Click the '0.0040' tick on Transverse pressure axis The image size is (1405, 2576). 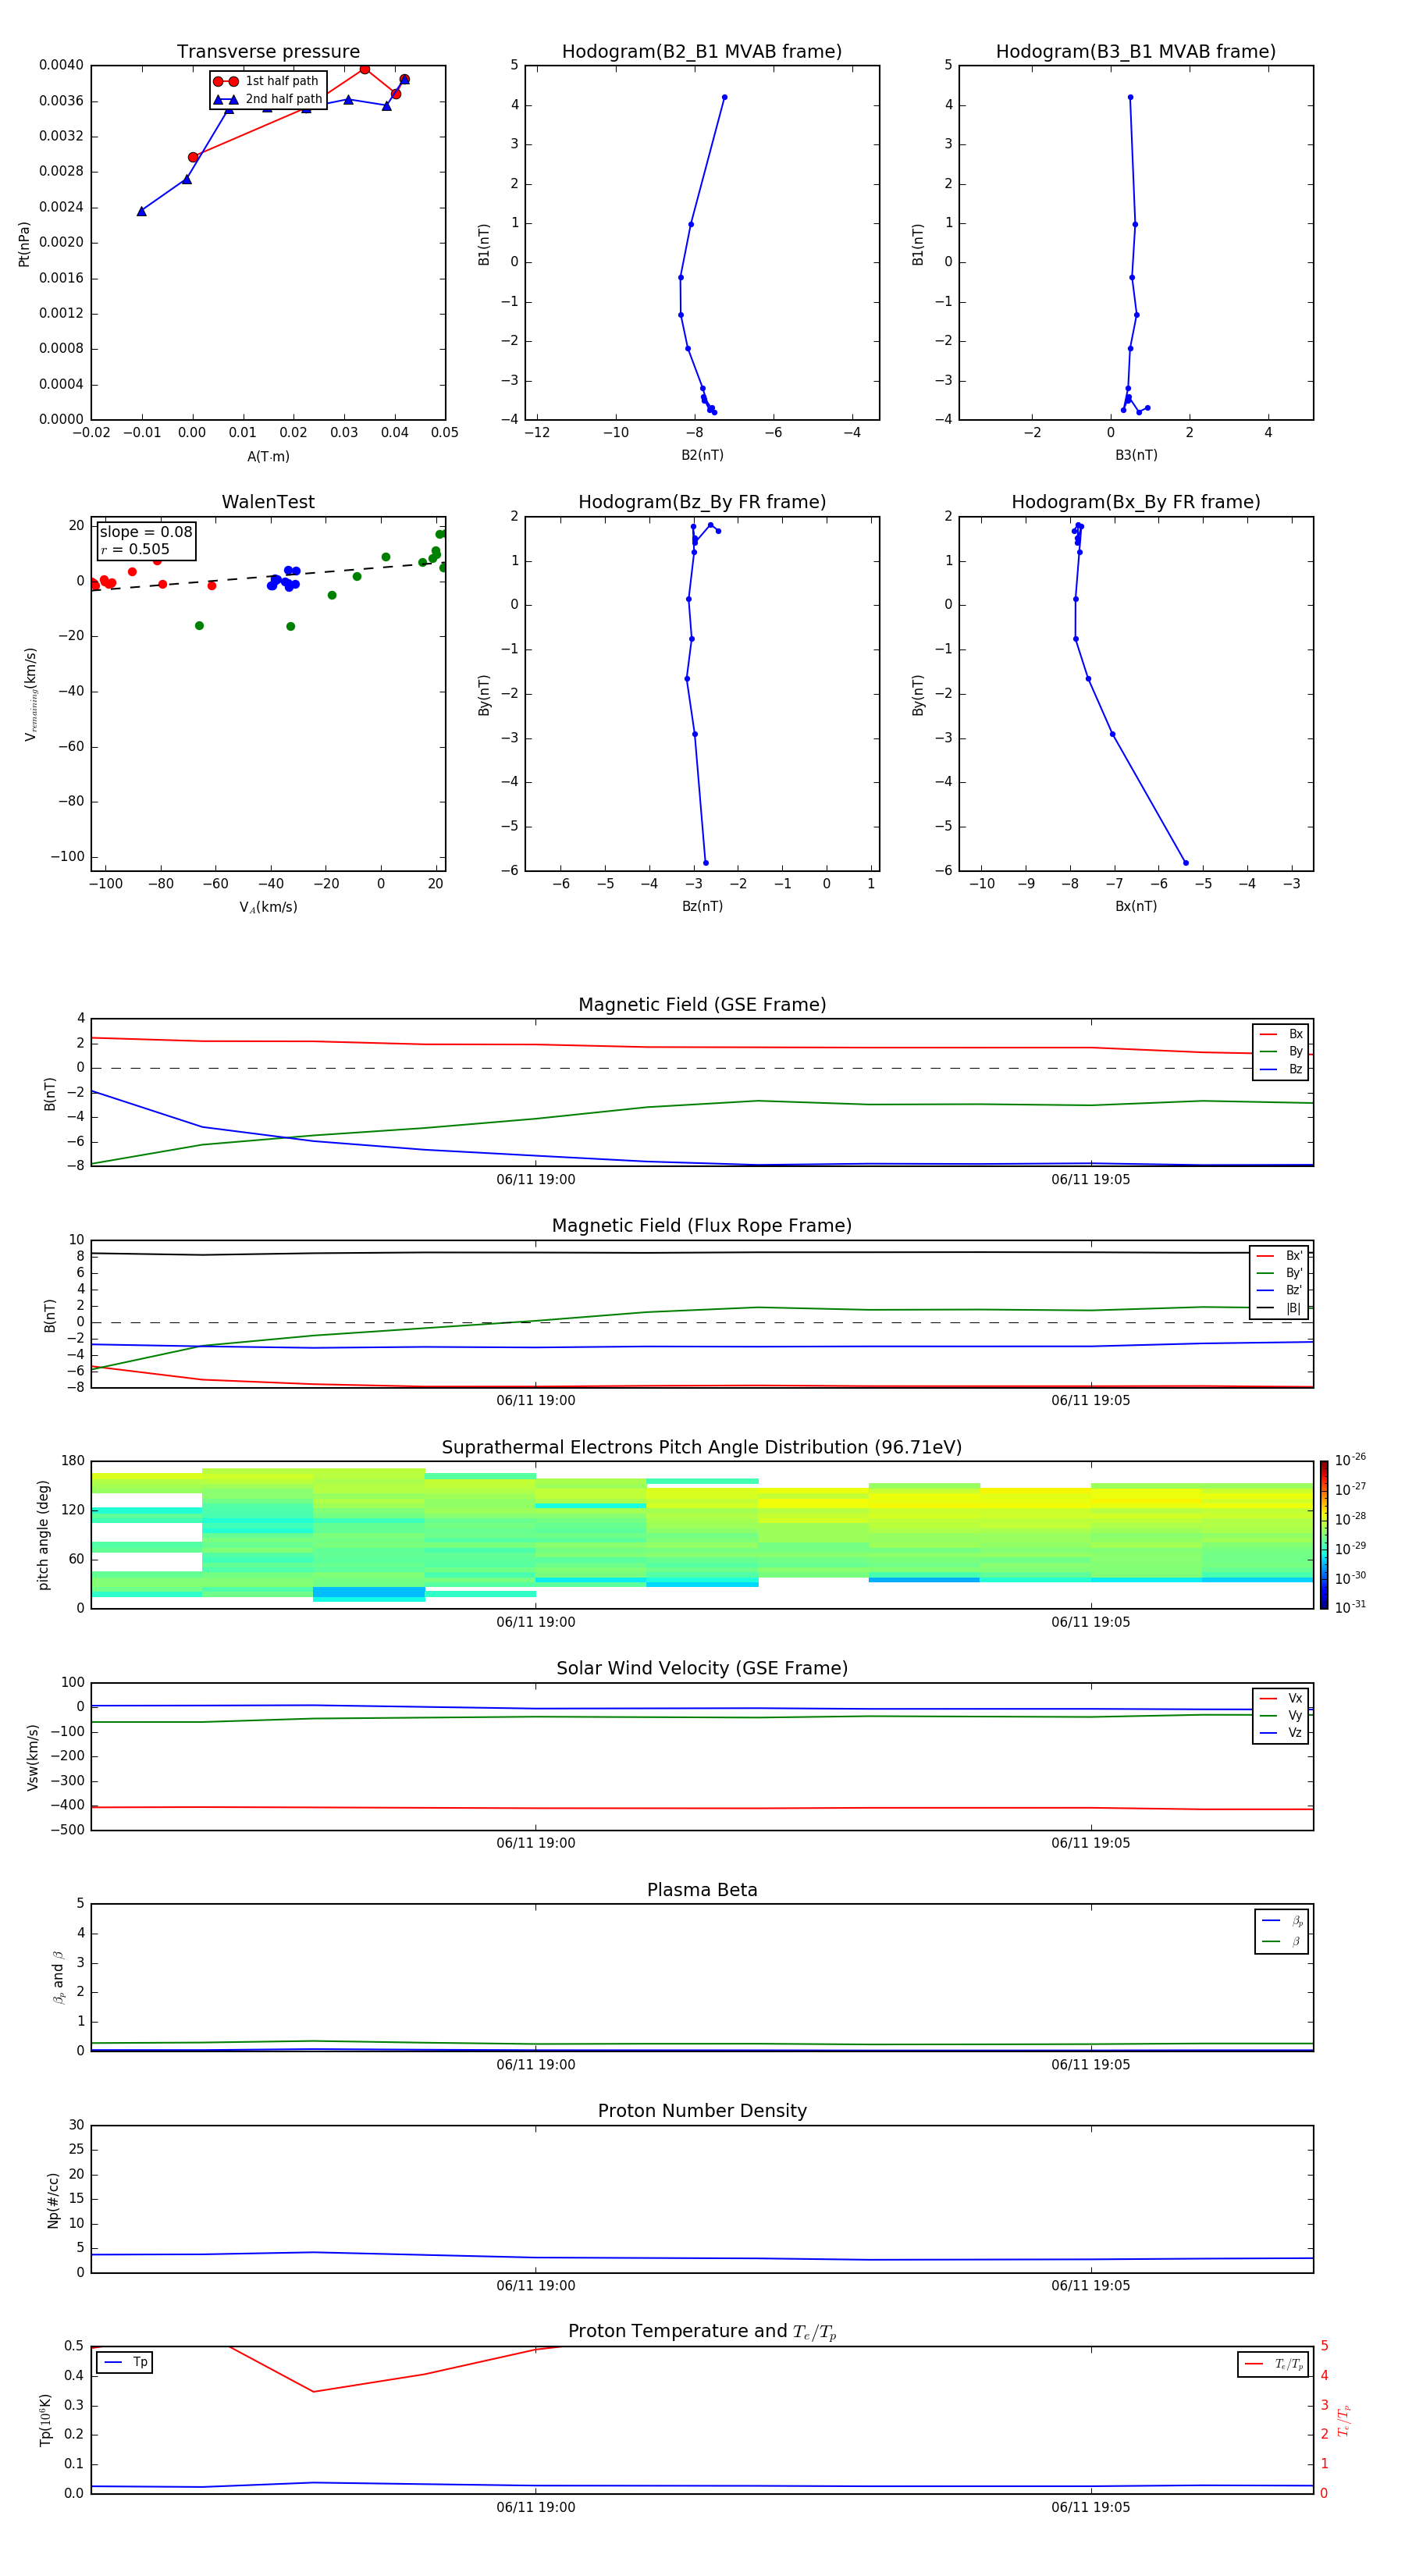(61, 65)
